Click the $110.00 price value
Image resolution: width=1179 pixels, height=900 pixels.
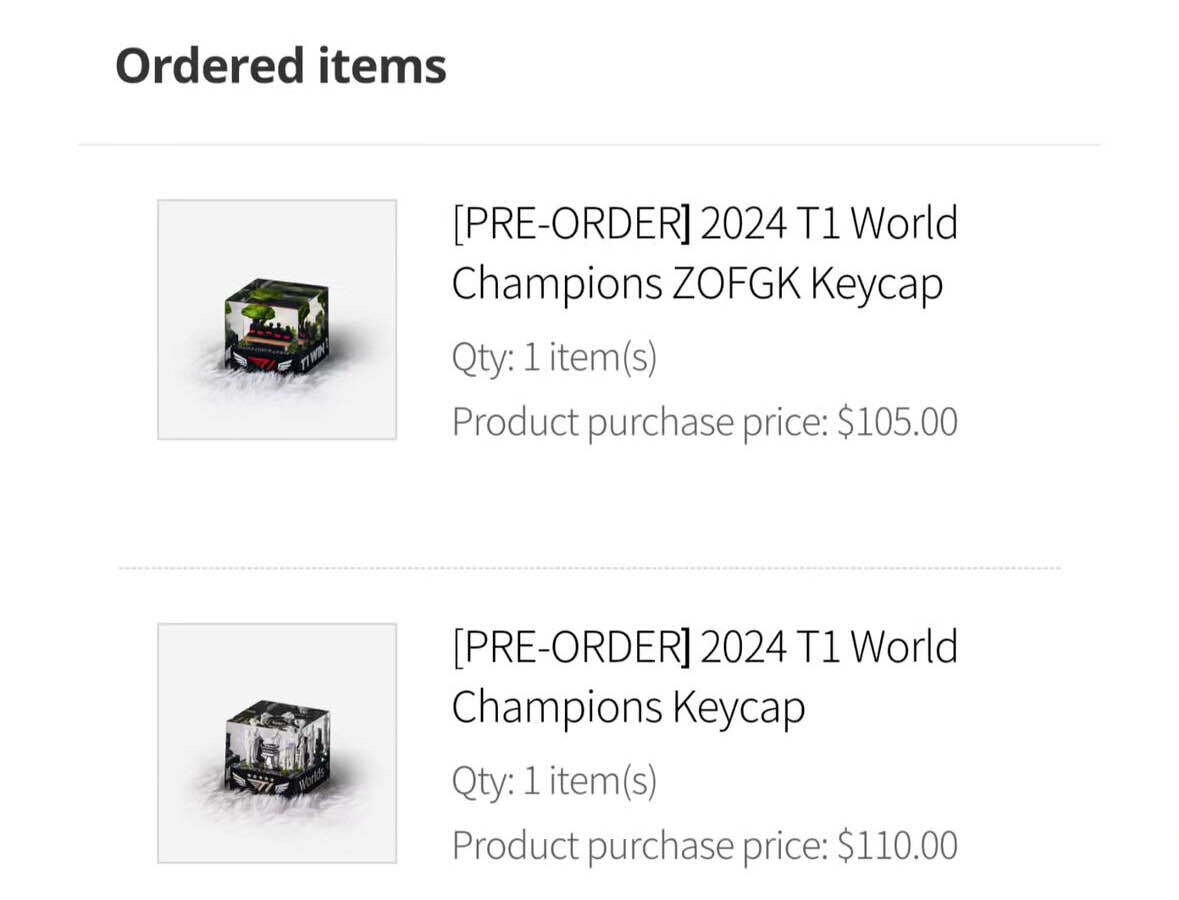click(897, 846)
